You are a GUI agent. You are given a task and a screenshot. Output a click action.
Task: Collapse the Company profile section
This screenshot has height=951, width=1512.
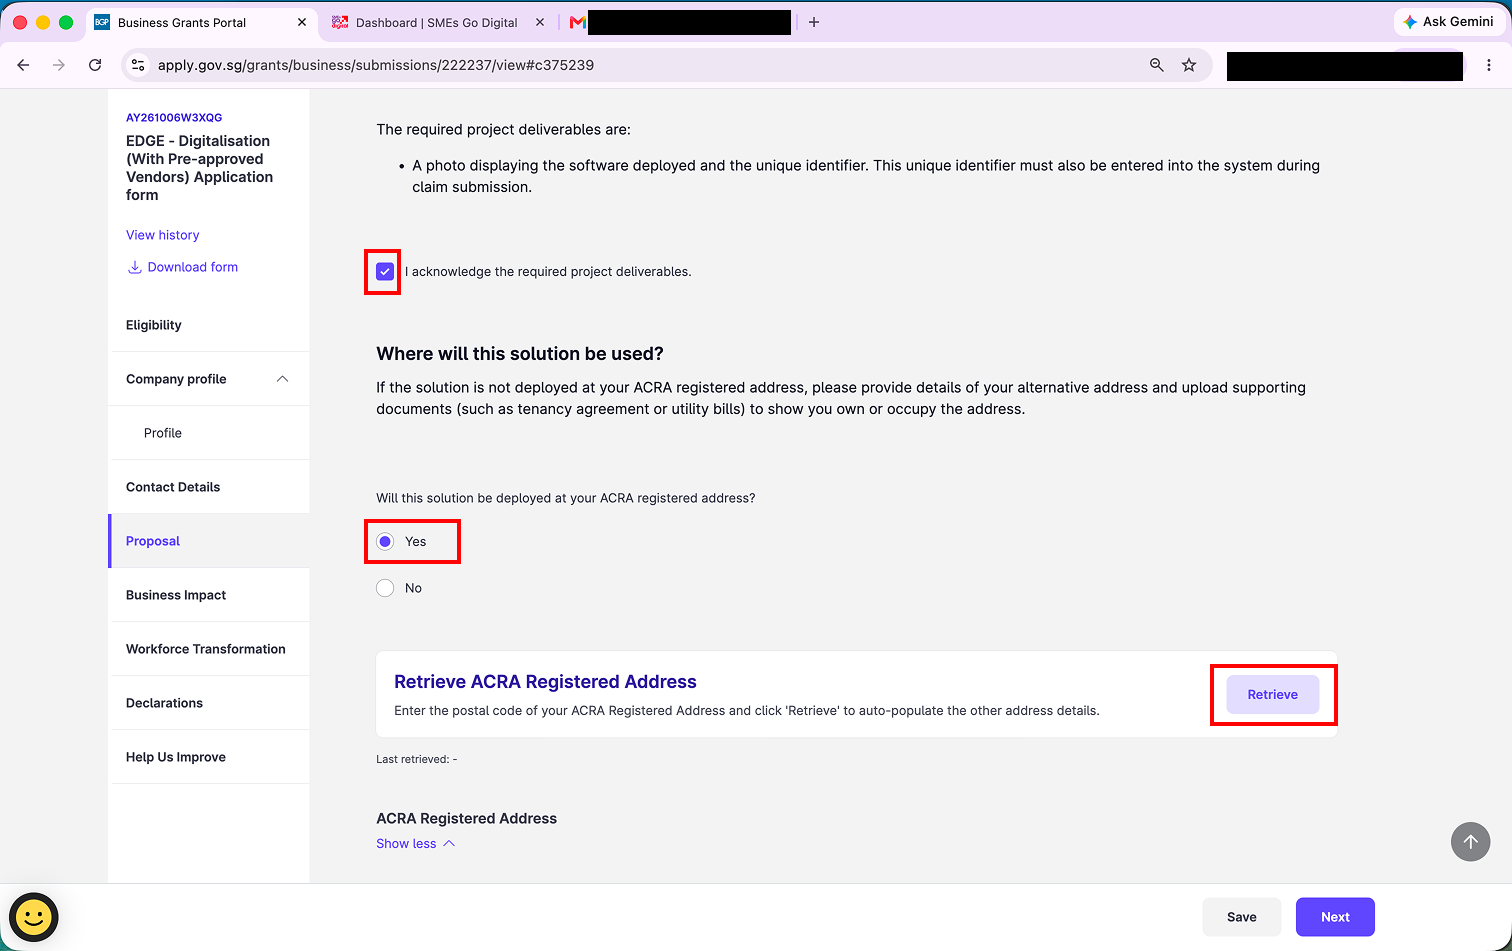click(x=282, y=379)
